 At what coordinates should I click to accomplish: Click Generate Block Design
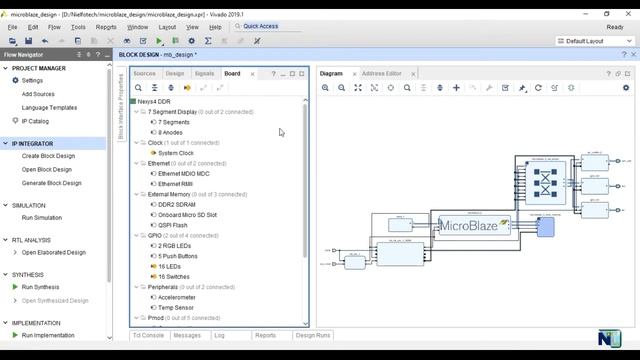tap(51, 183)
